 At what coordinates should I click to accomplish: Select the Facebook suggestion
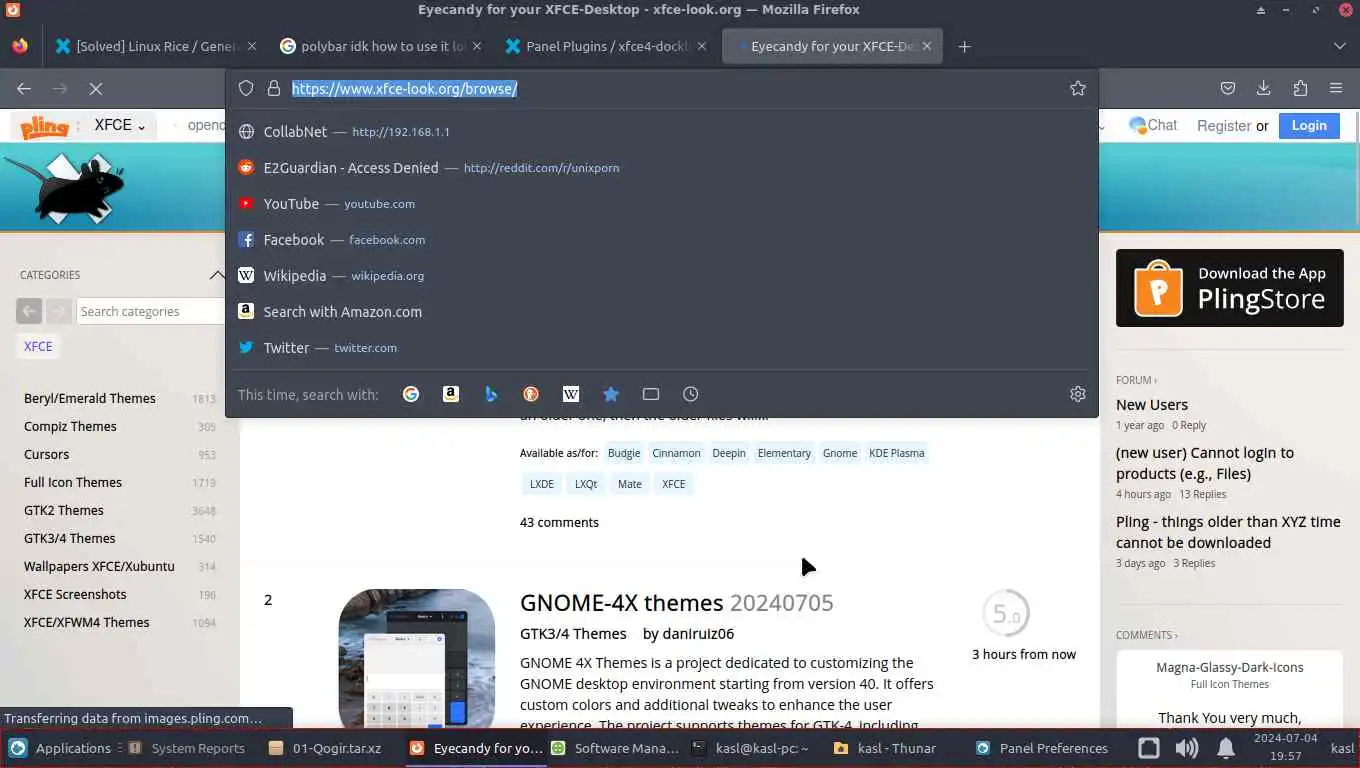click(x=660, y=240)
